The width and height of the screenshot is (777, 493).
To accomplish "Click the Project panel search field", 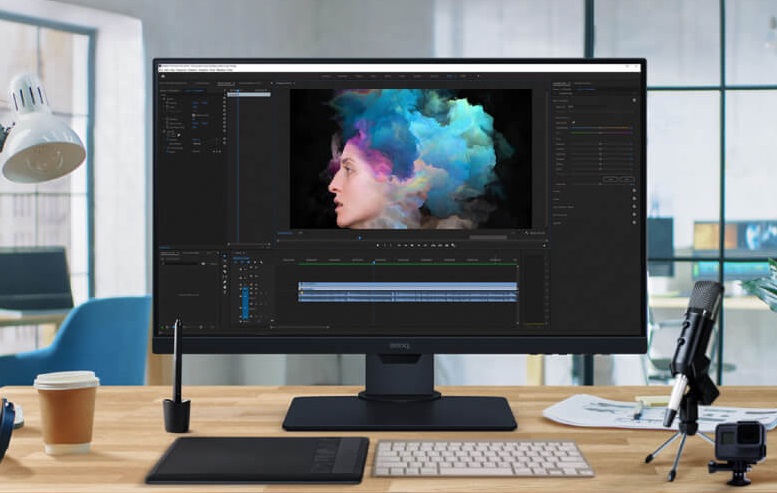I will click(x=181, y=264).
